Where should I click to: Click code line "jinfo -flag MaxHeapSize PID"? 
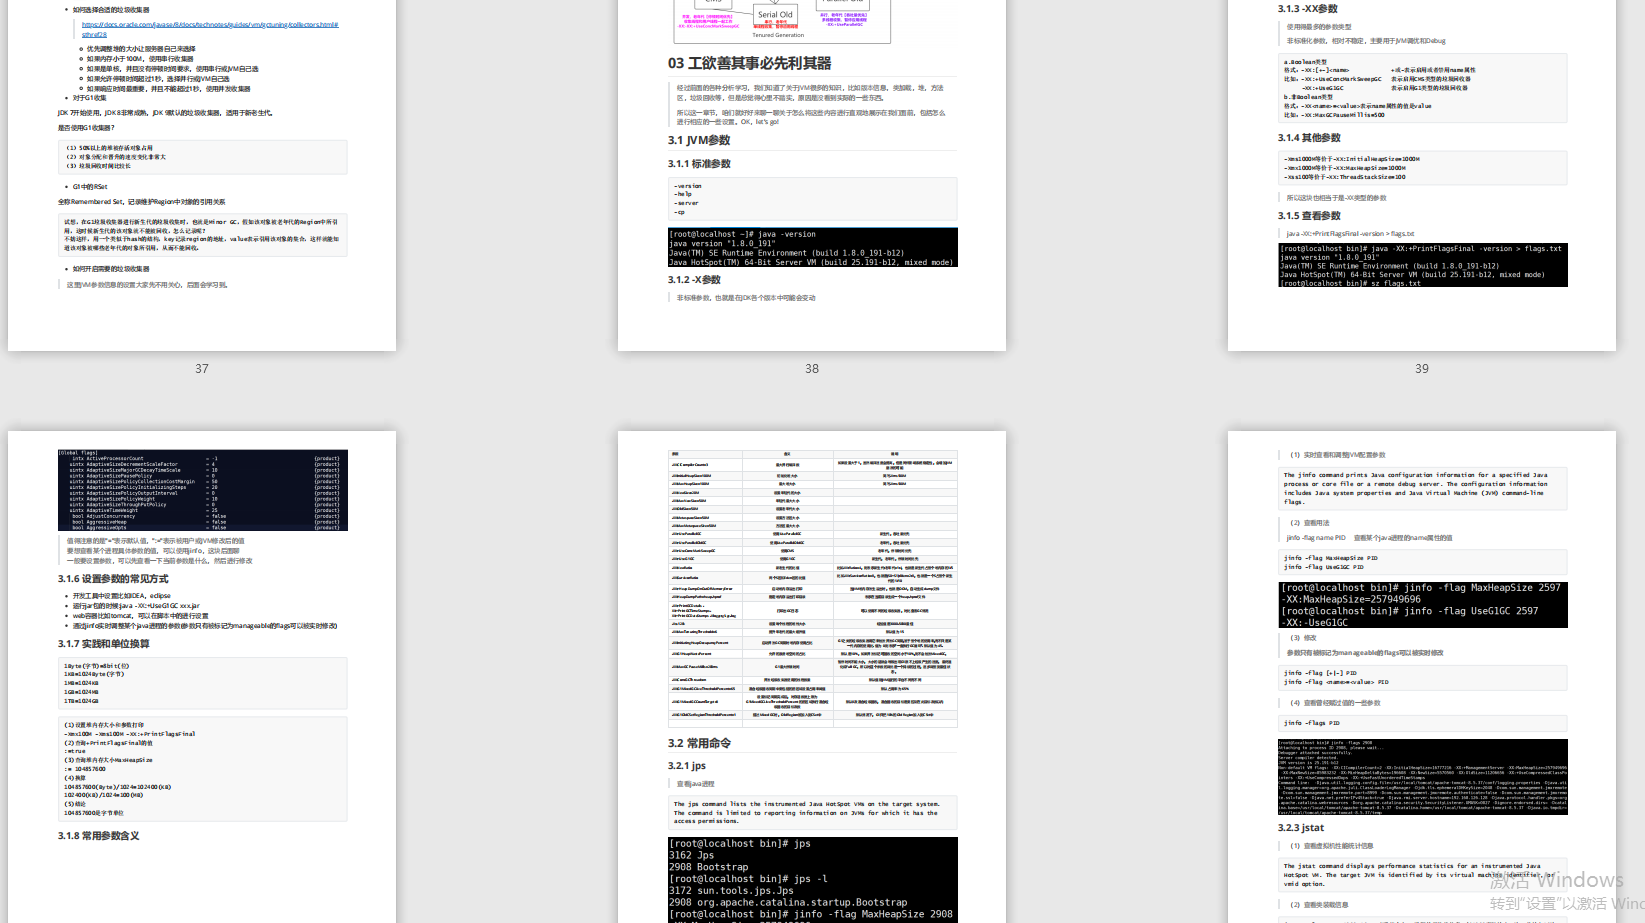(x=1331, y=558)
